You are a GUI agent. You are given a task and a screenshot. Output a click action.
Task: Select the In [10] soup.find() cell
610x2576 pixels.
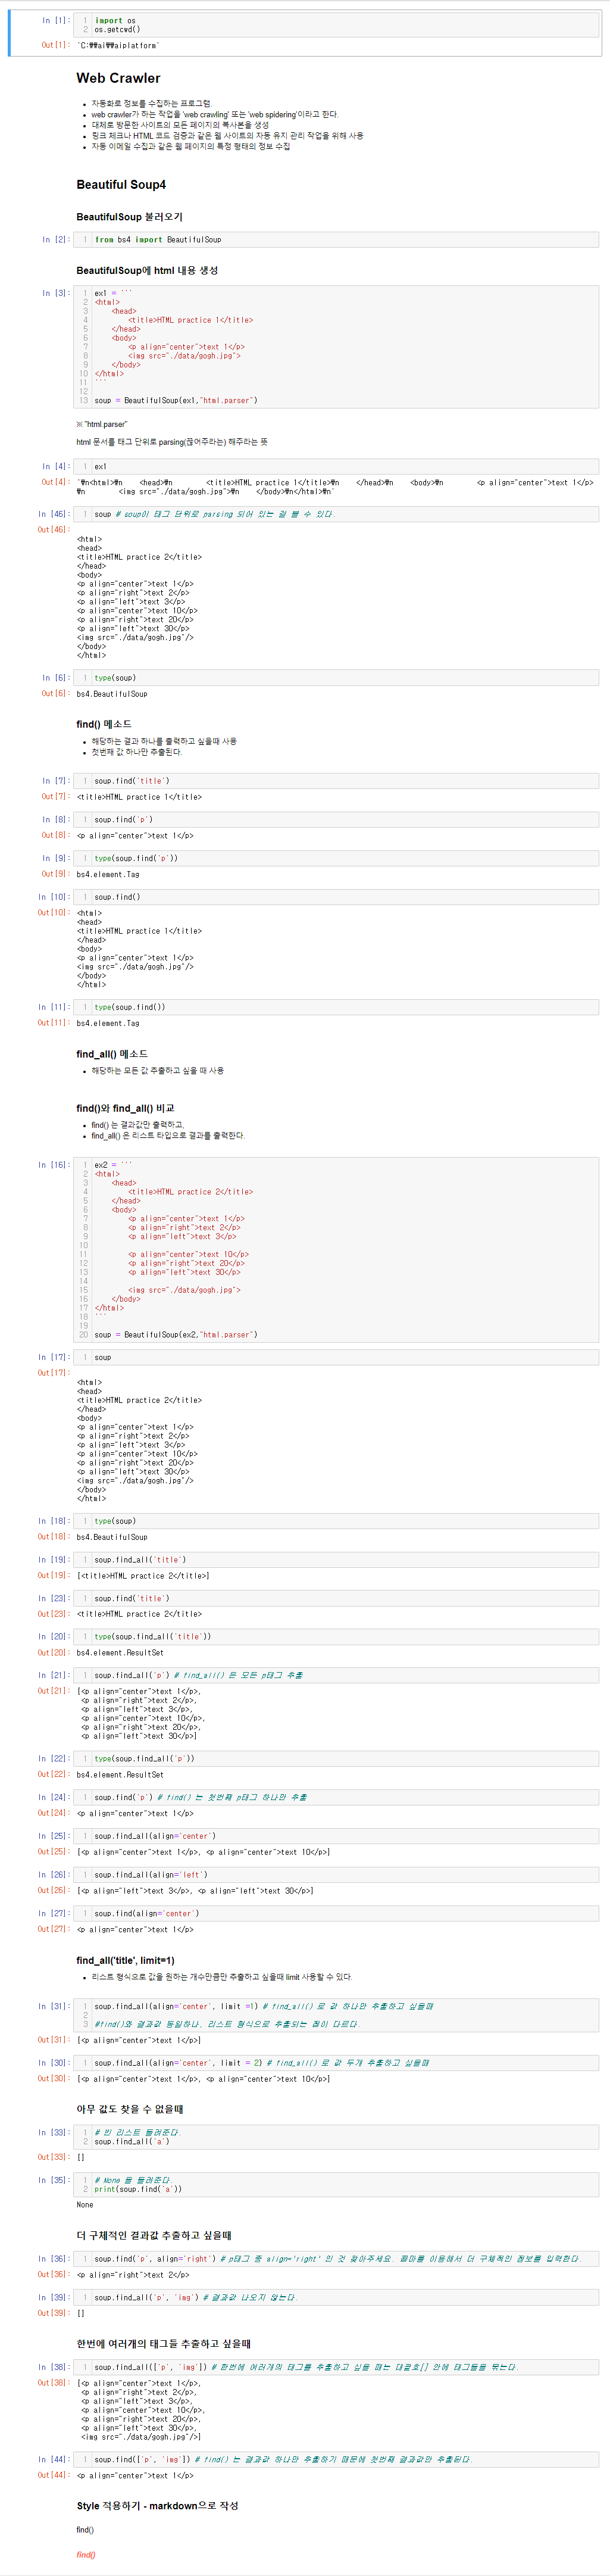coord(337,897)
